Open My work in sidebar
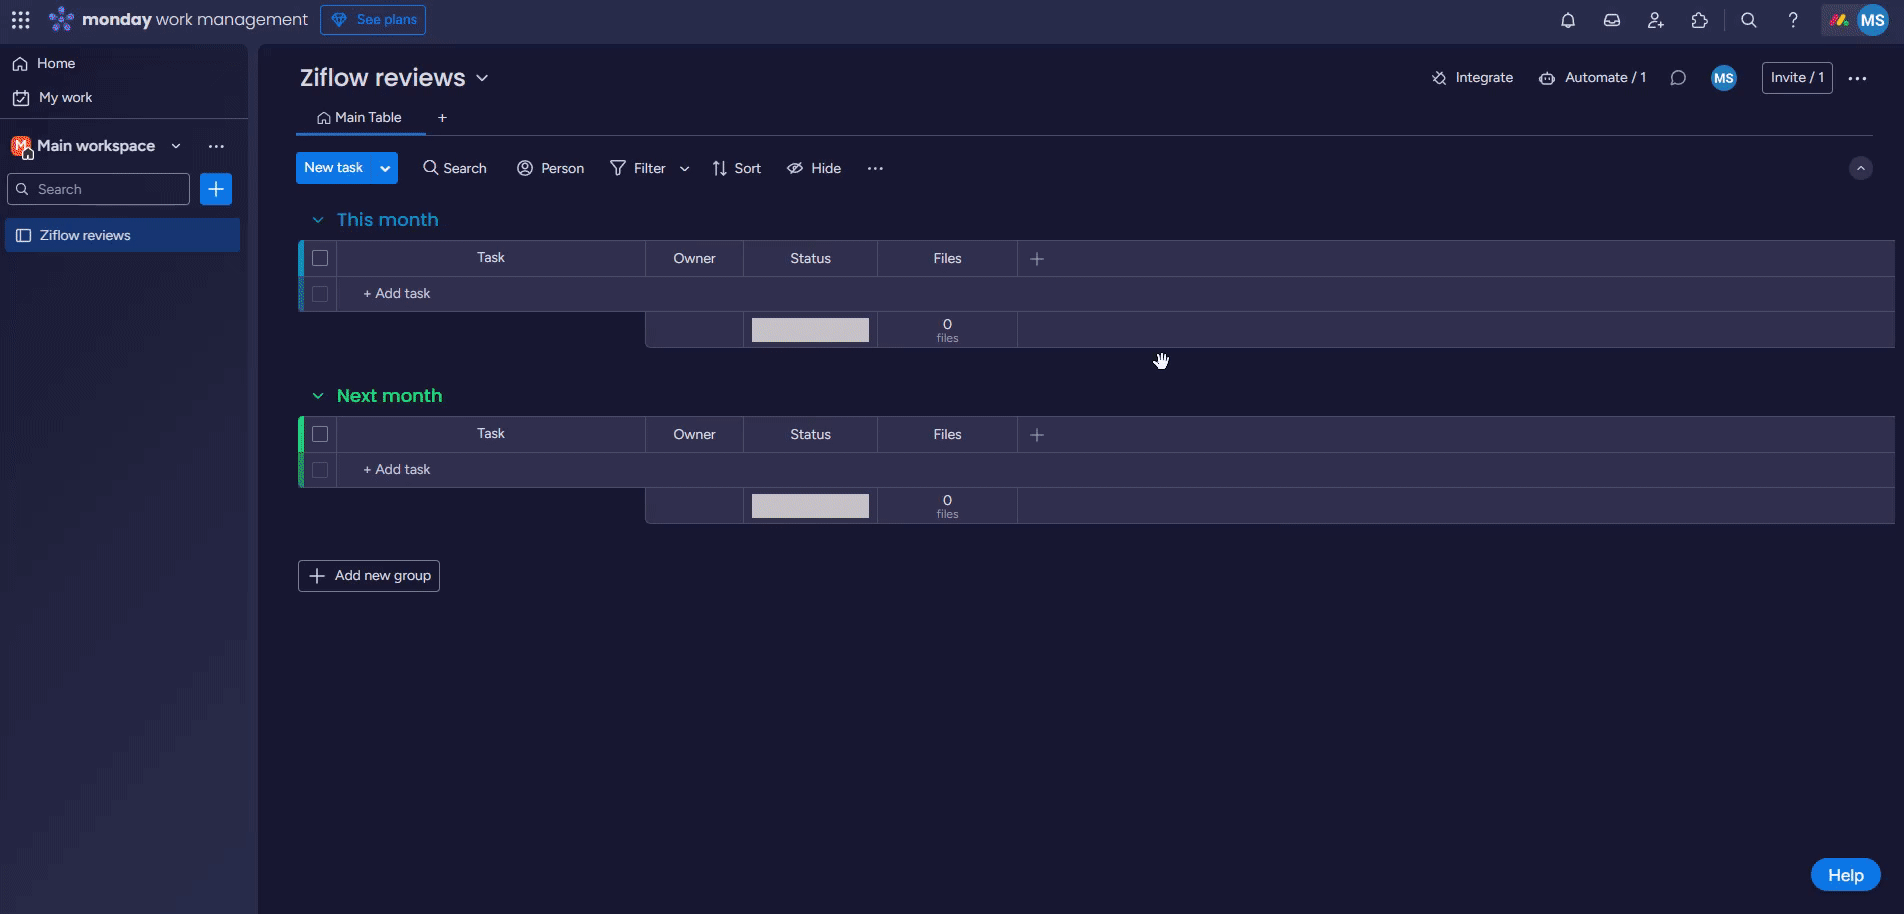 point(53,98)
